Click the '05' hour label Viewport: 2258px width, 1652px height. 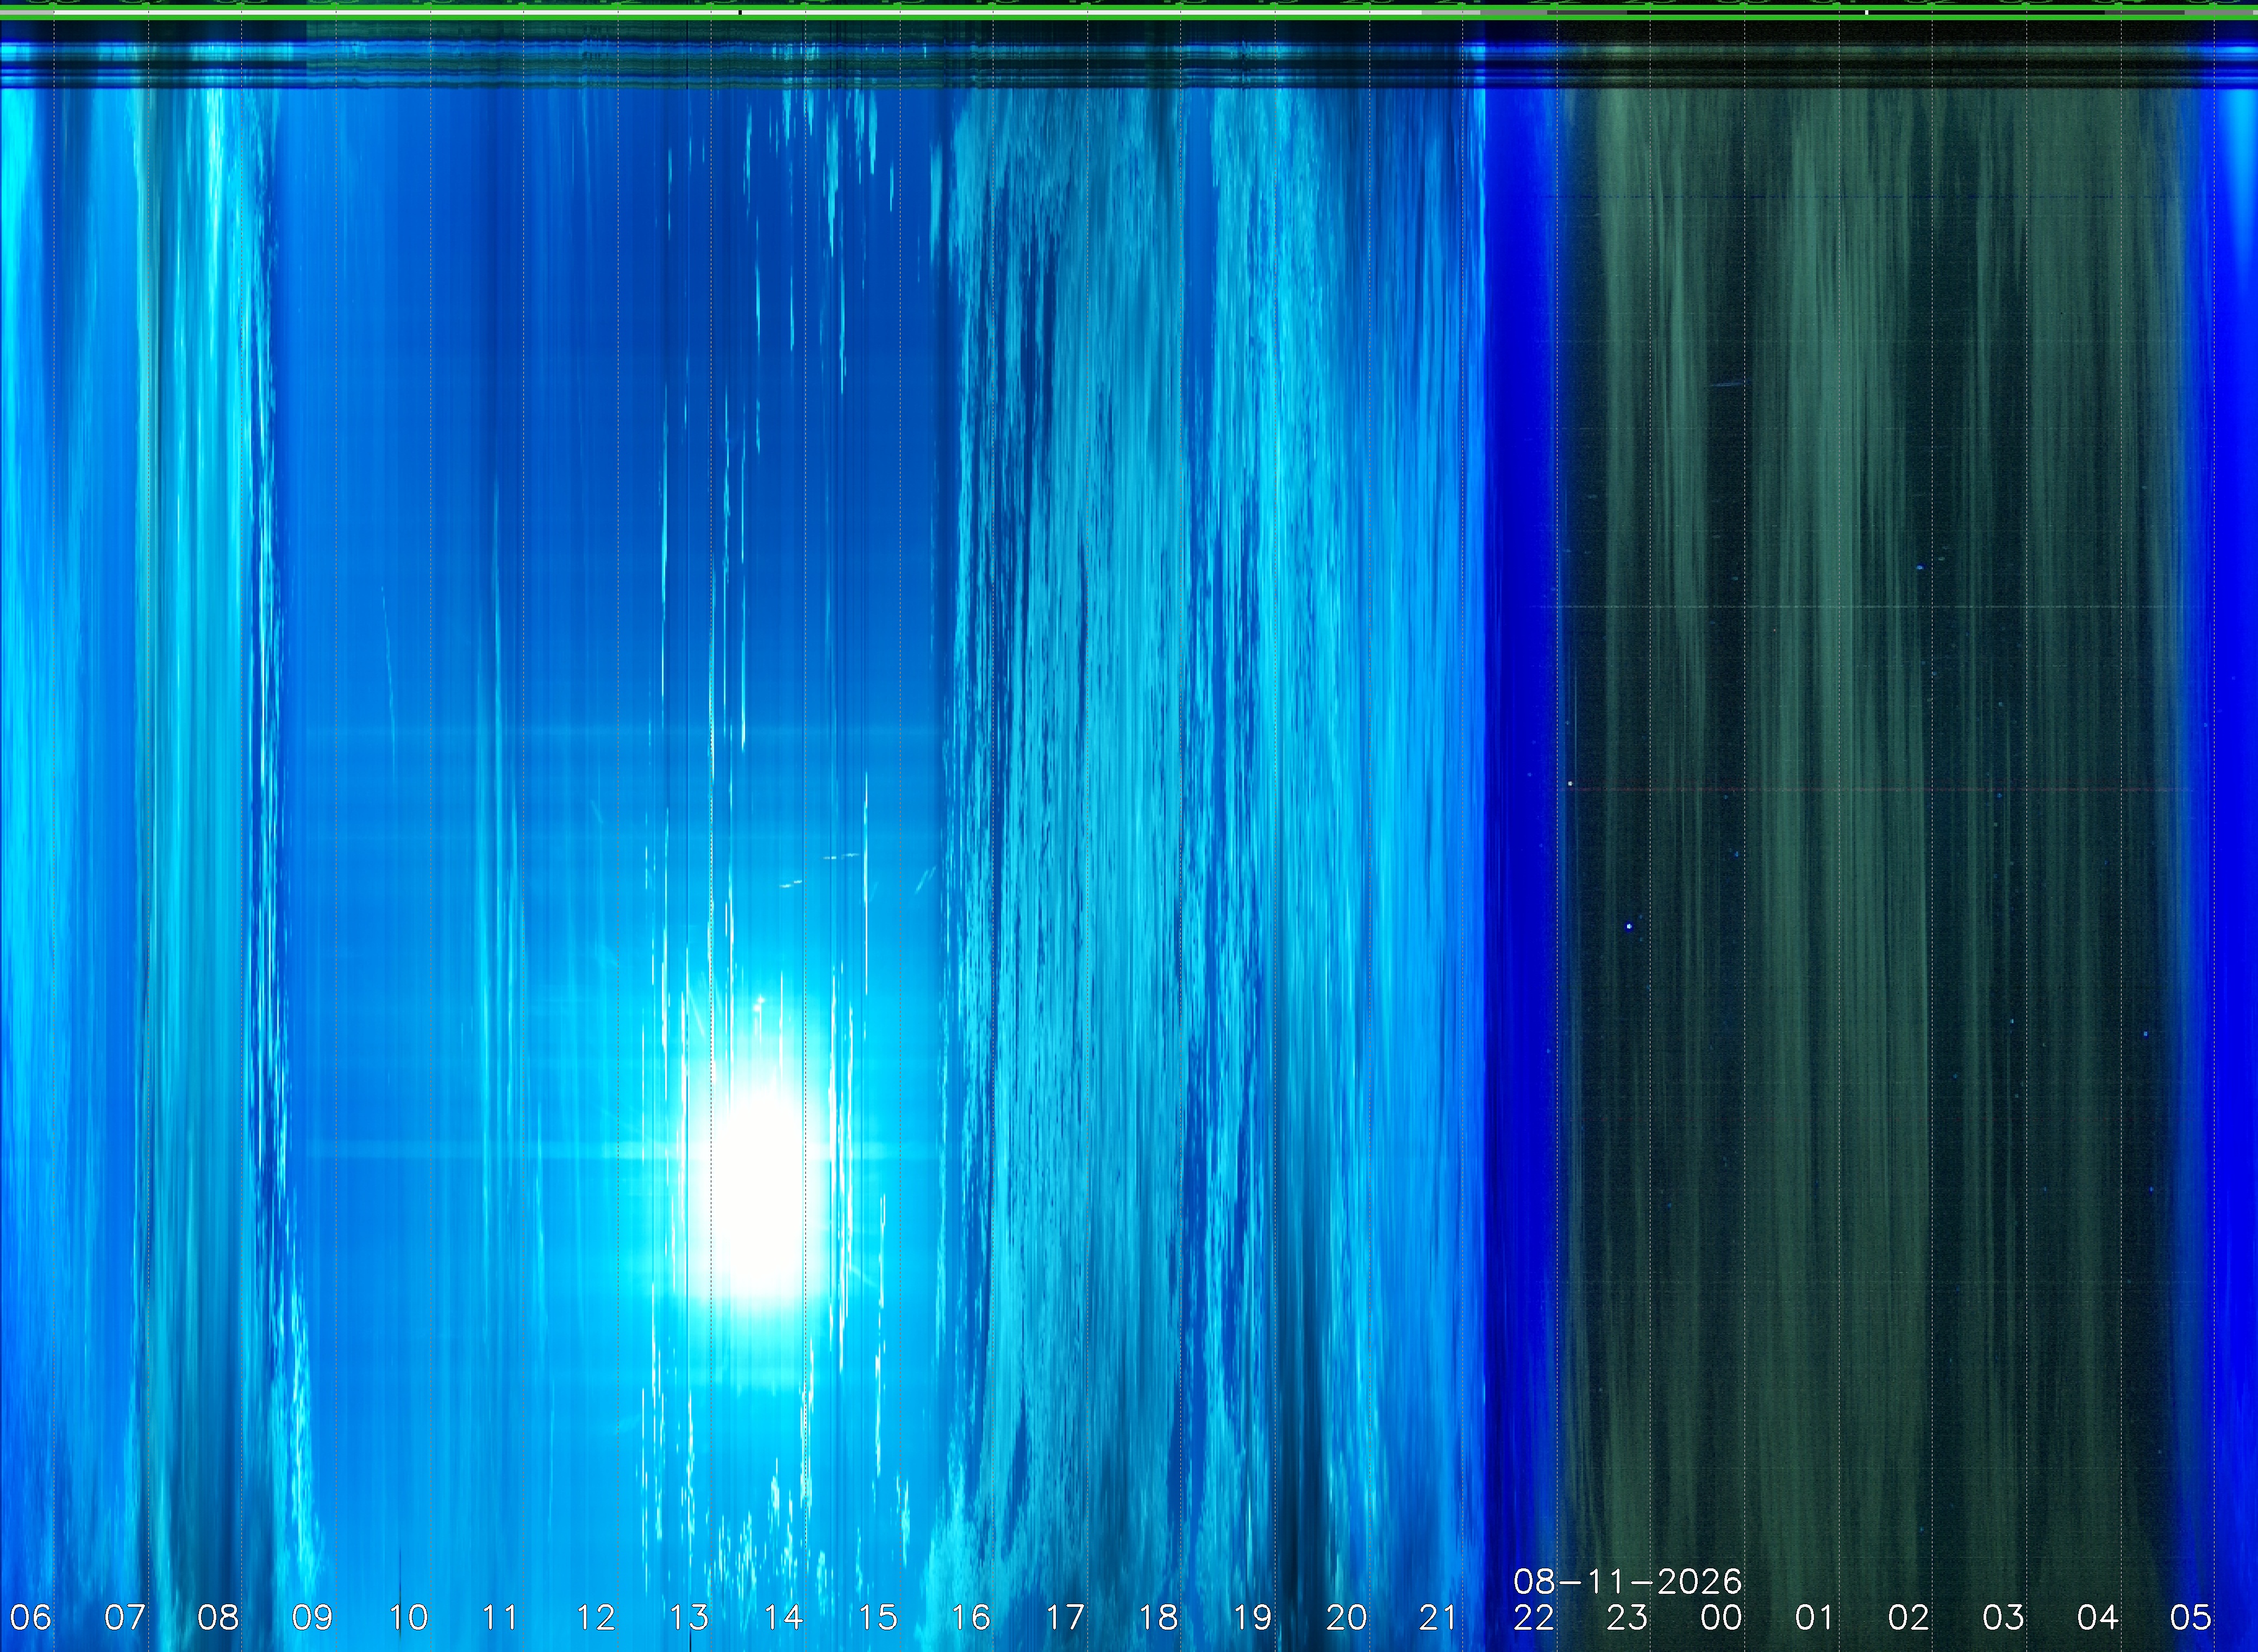click(2190, 1617)
